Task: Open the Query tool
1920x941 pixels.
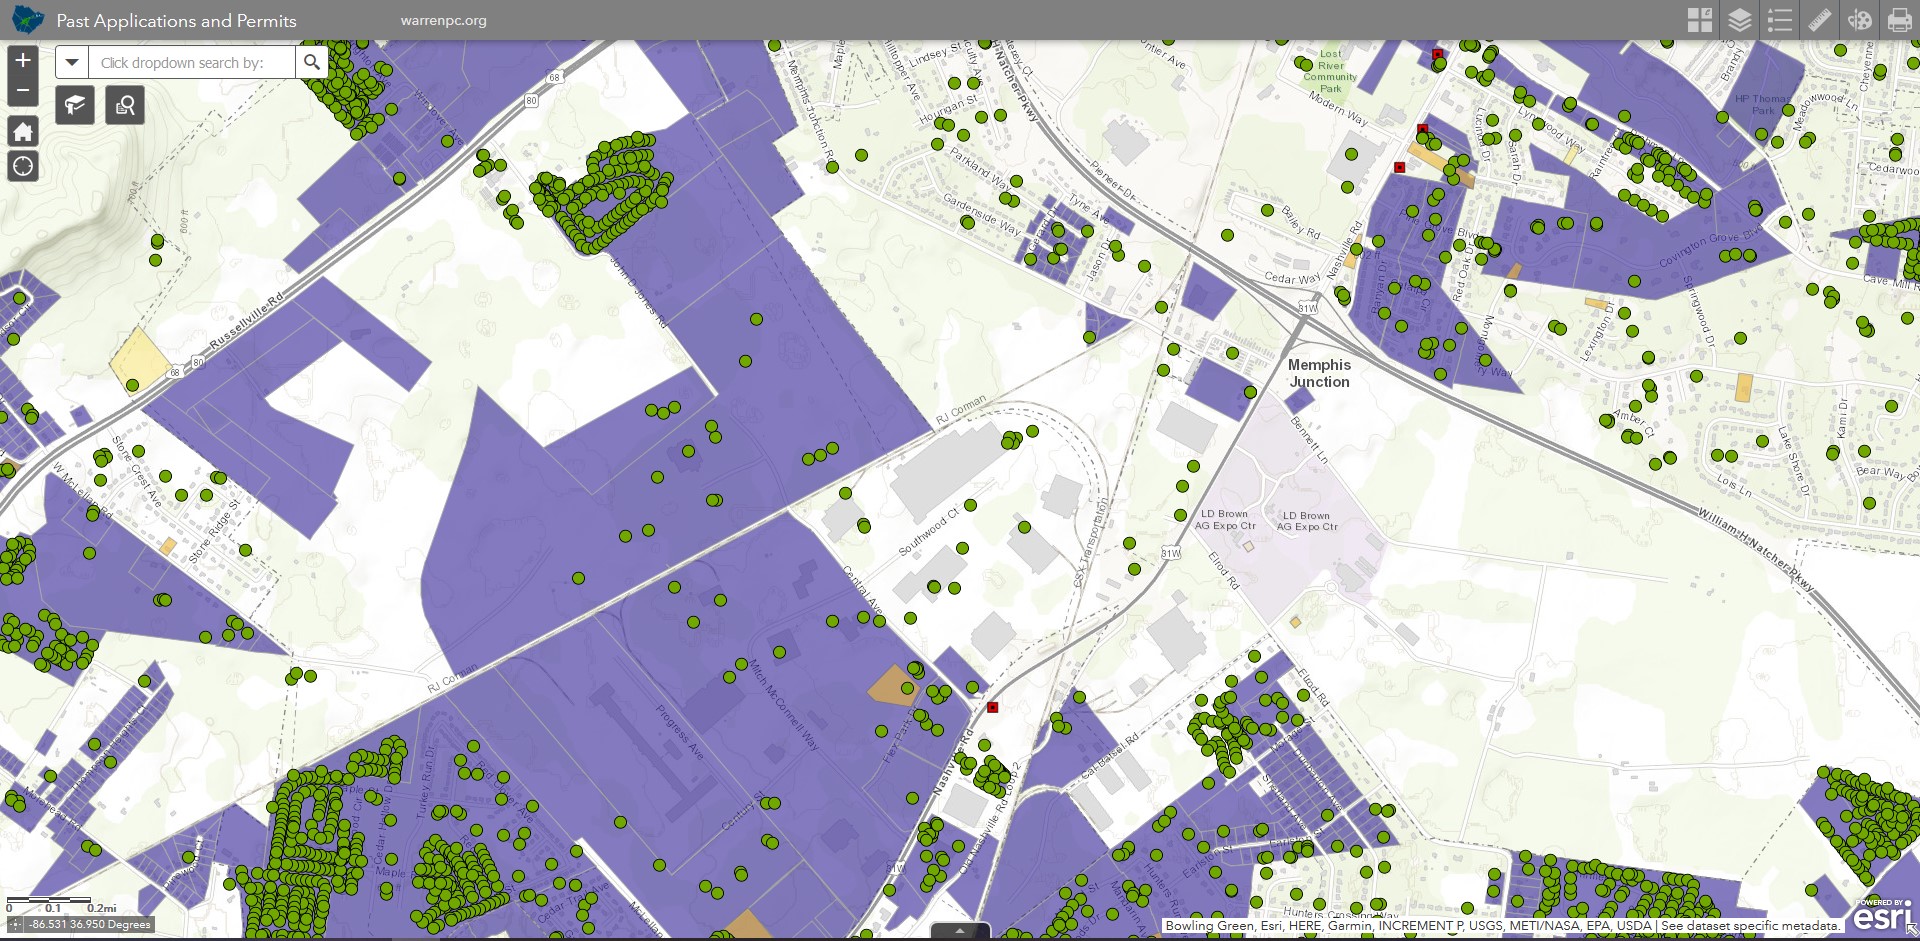Action: click(x=124, y=104)
